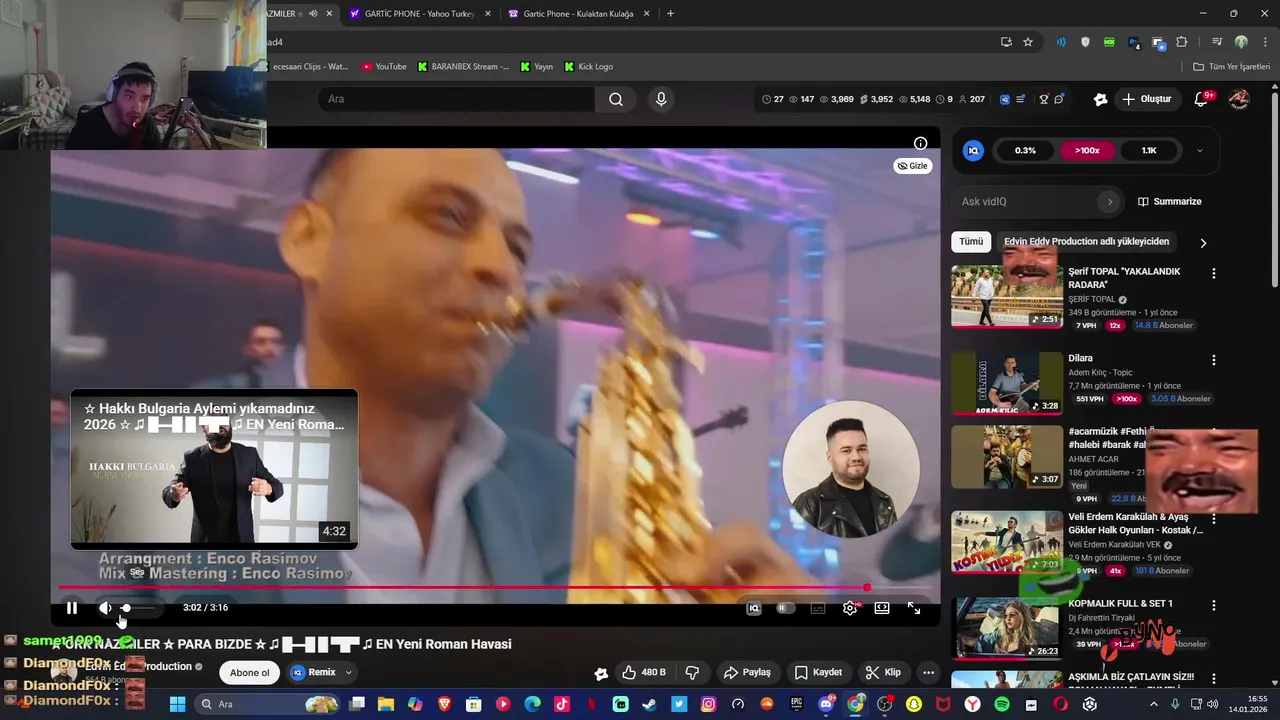This screenshot has height=720, width=1280.
Task: Adjust the video volume slider
Action: 138,608
